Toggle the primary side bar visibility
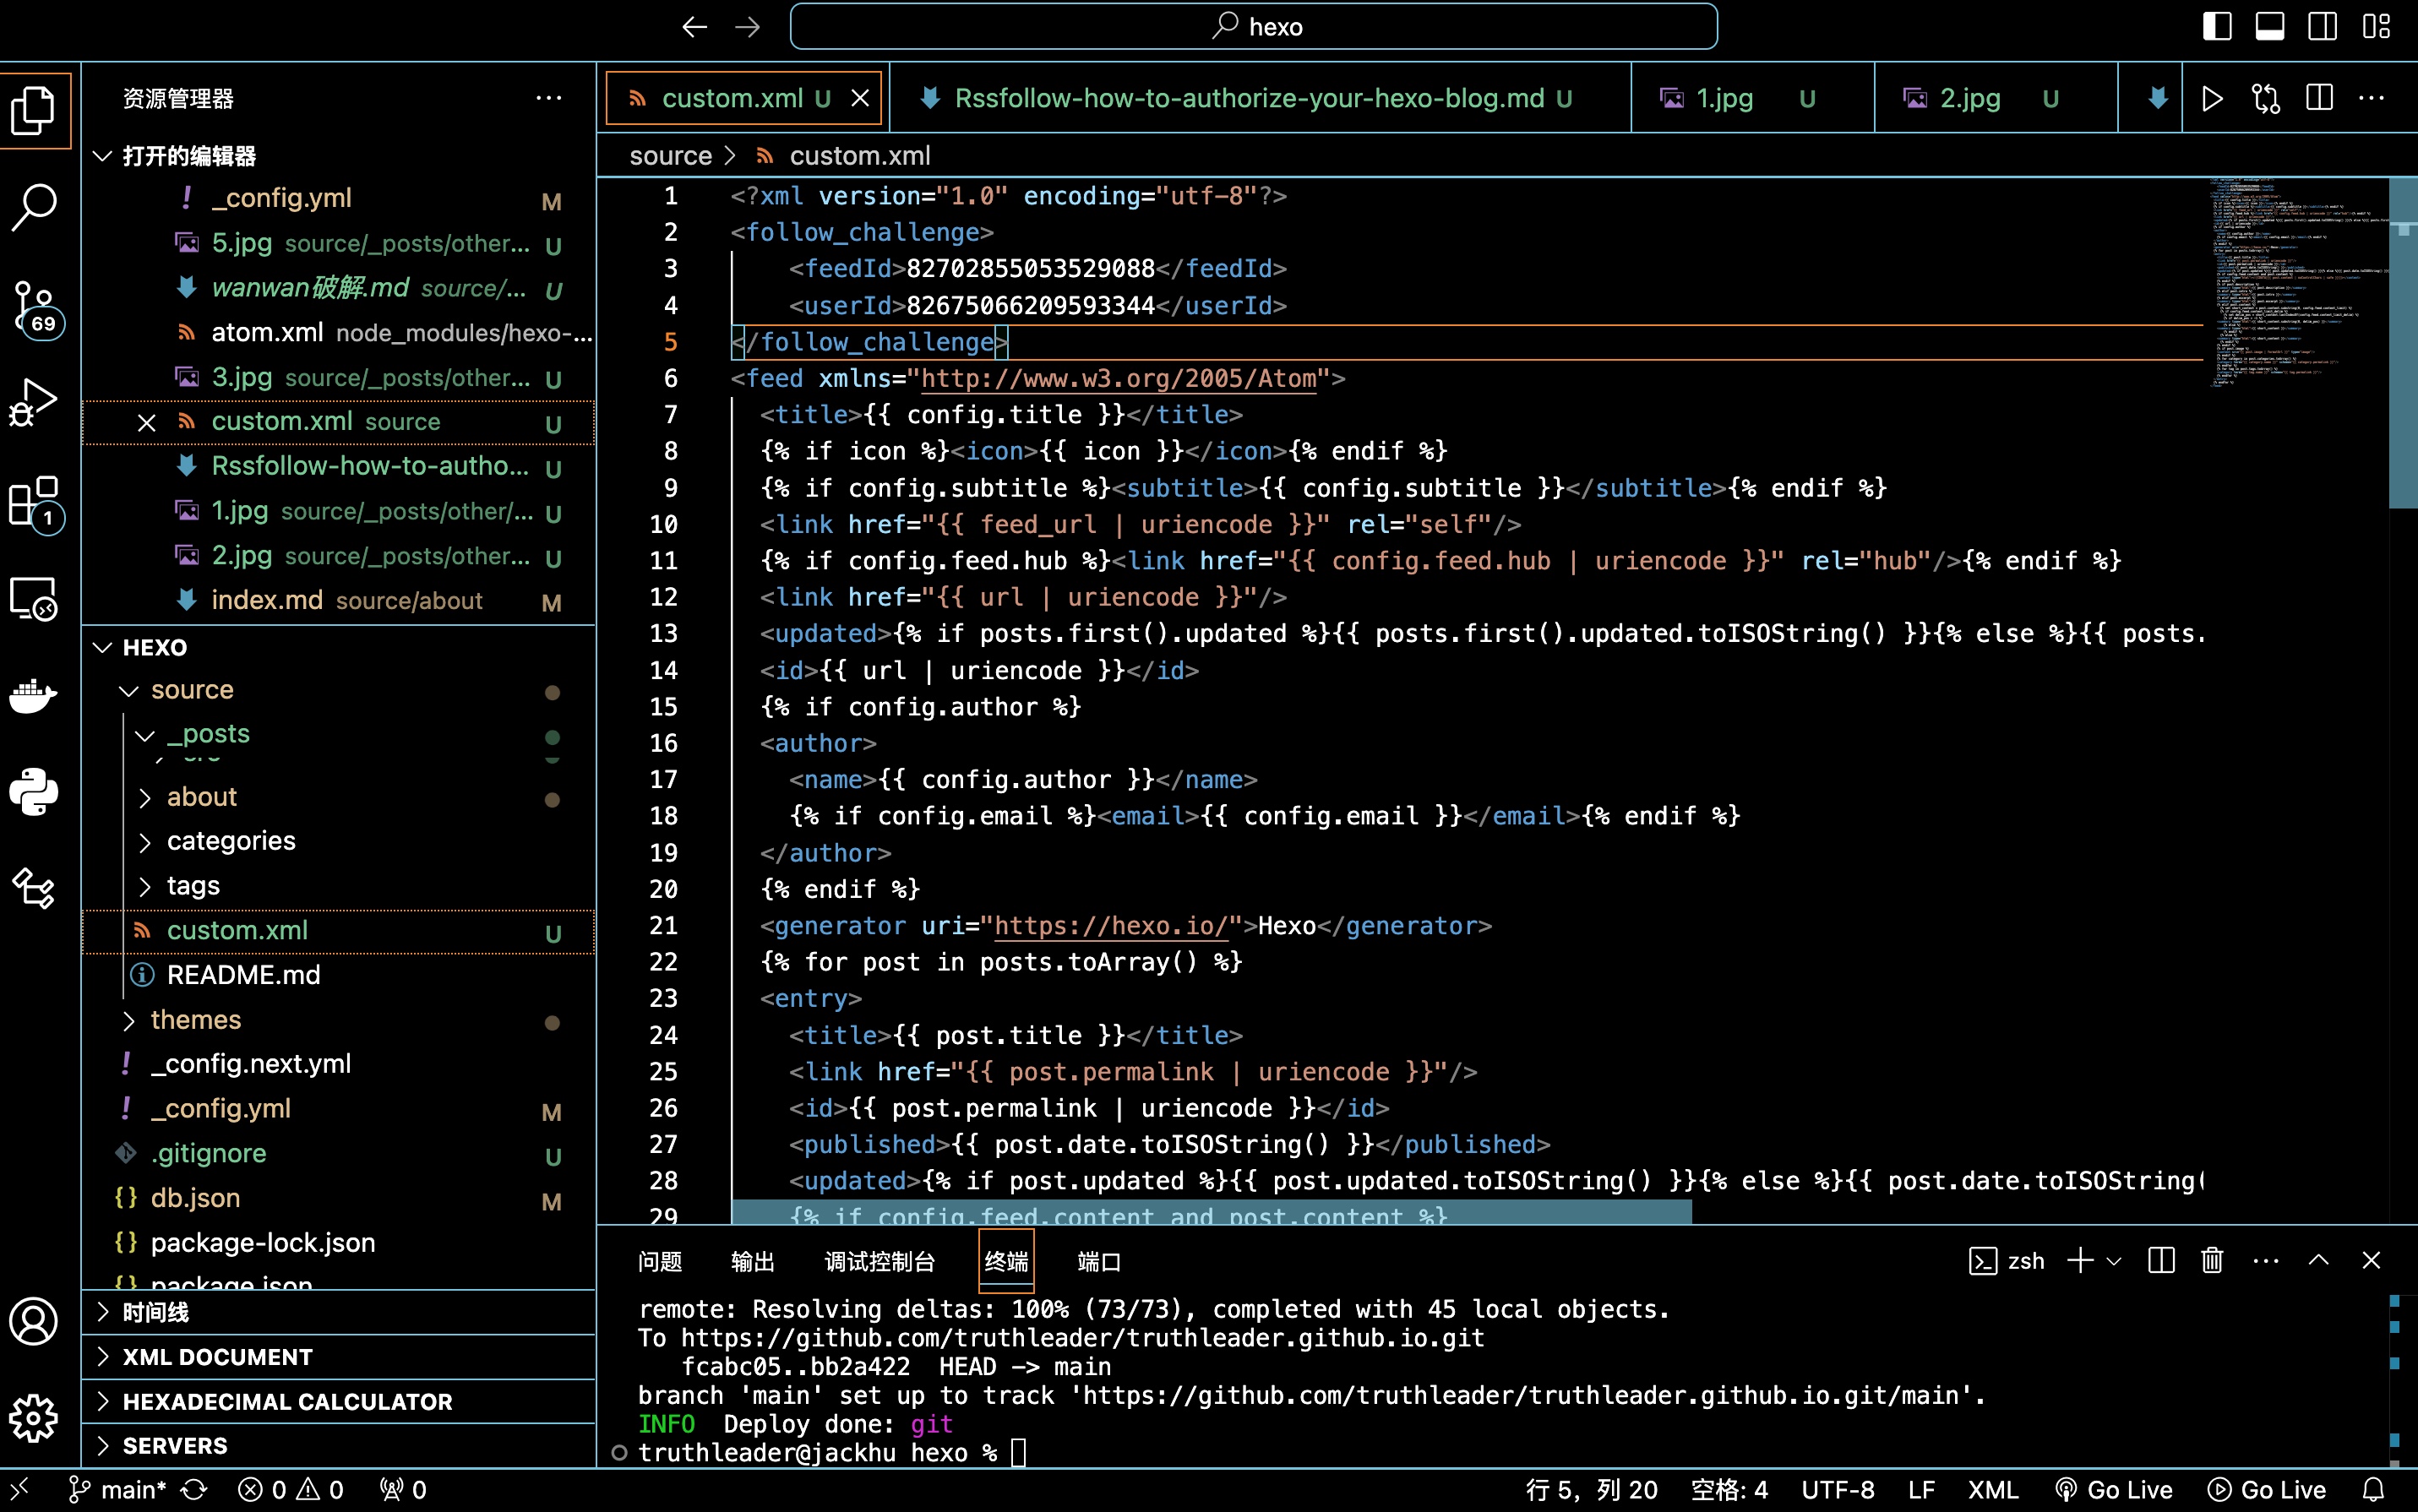This screenshot has width=2418, height=1512. (x=2216, y=27)
